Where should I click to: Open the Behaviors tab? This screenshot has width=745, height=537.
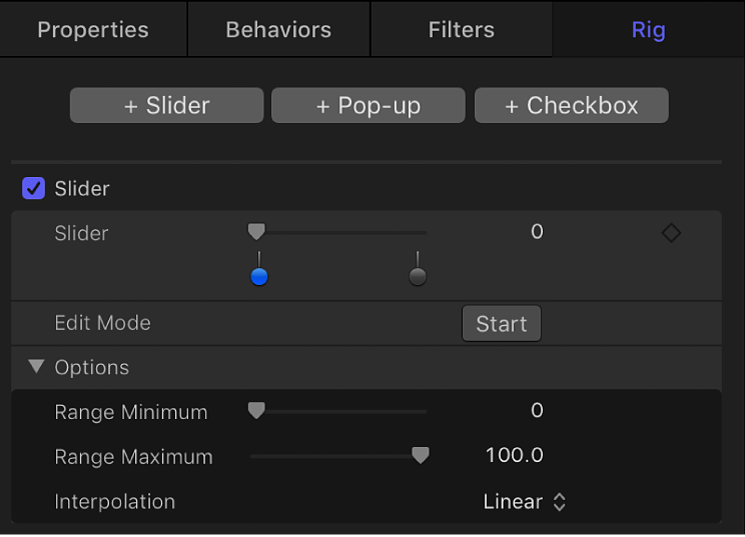tap(278, 29)
